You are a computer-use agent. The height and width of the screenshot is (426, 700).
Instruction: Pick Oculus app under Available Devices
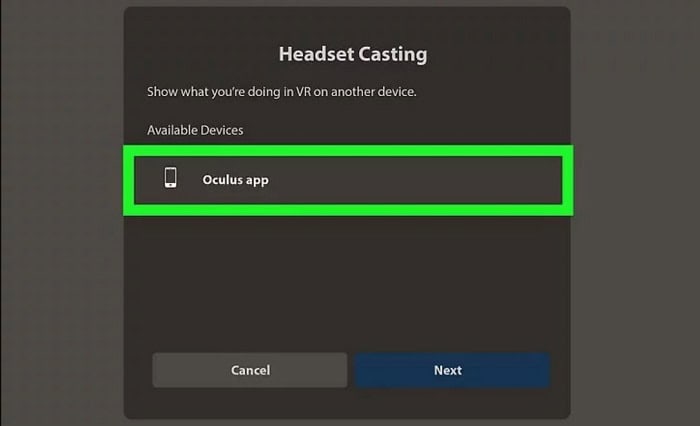(348, 180)
